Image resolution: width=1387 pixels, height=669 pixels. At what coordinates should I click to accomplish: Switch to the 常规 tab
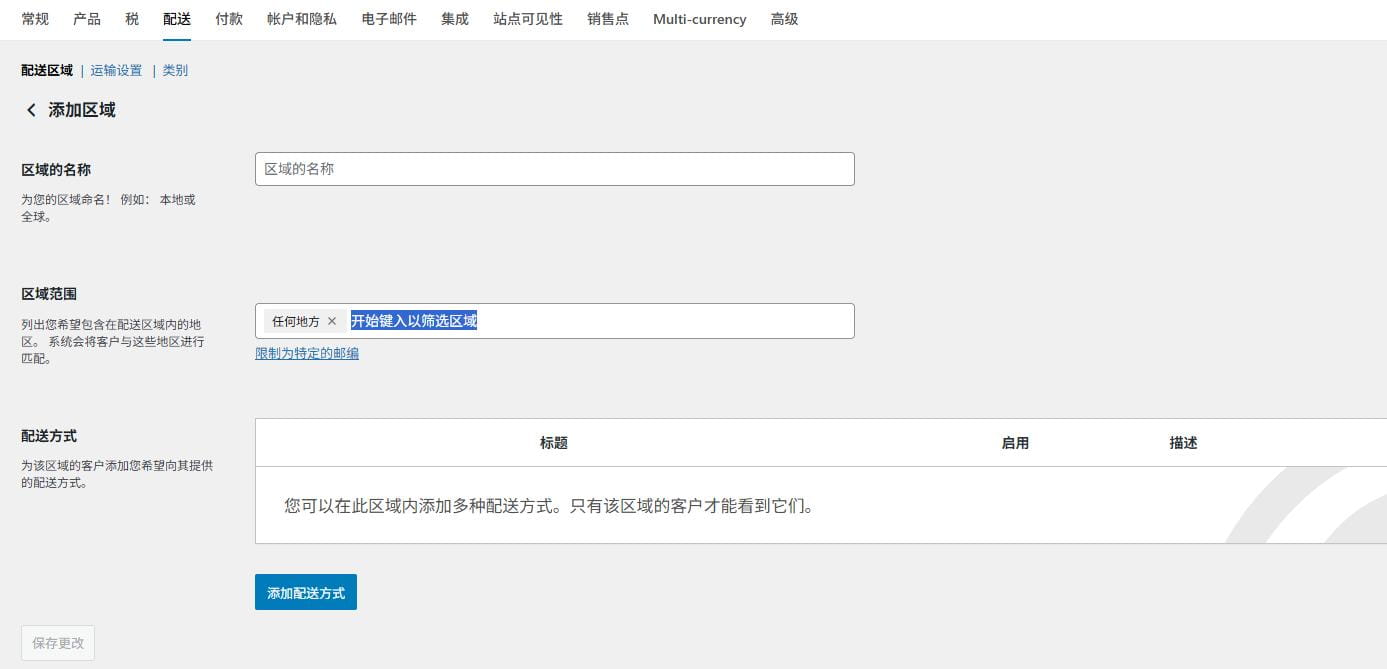(x=34, y=18)
